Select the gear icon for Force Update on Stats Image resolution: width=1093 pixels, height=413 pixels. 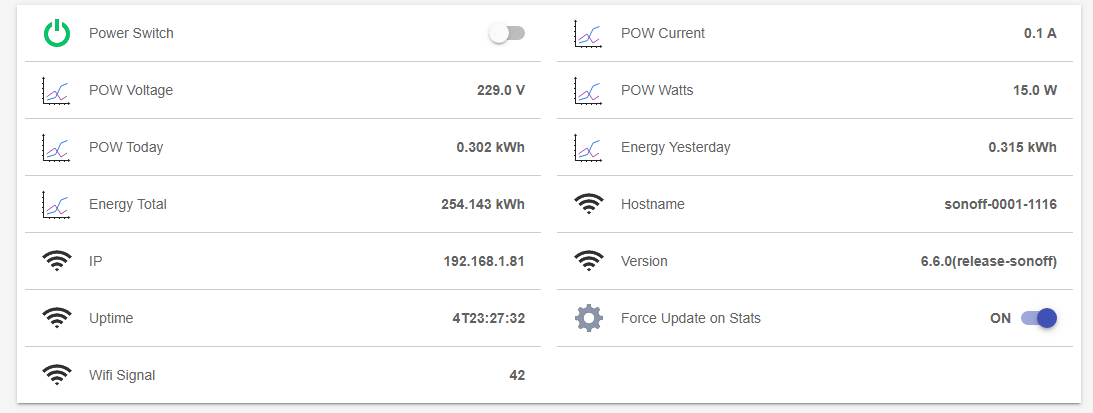tap(589, 318)
